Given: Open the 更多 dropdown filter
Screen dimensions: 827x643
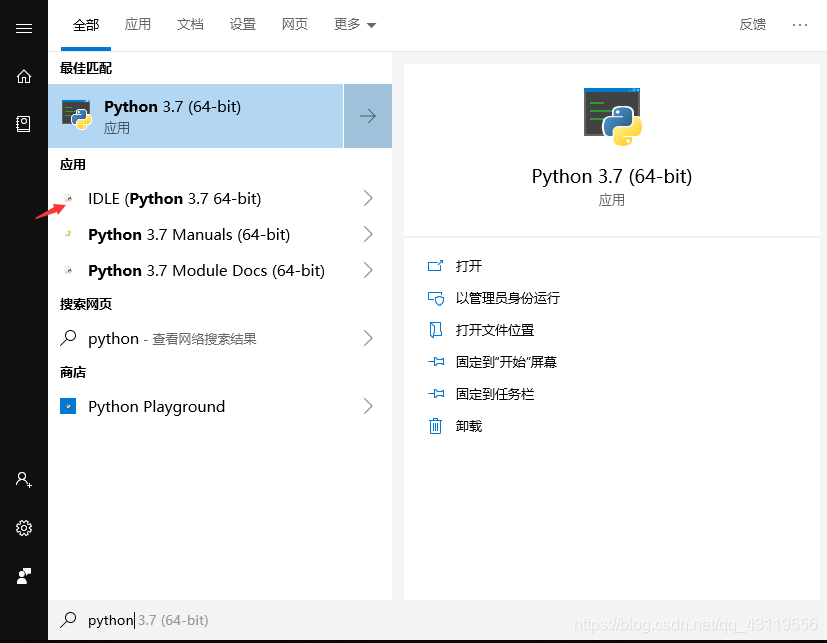Looking at the screenshot, I should point(354,24).
